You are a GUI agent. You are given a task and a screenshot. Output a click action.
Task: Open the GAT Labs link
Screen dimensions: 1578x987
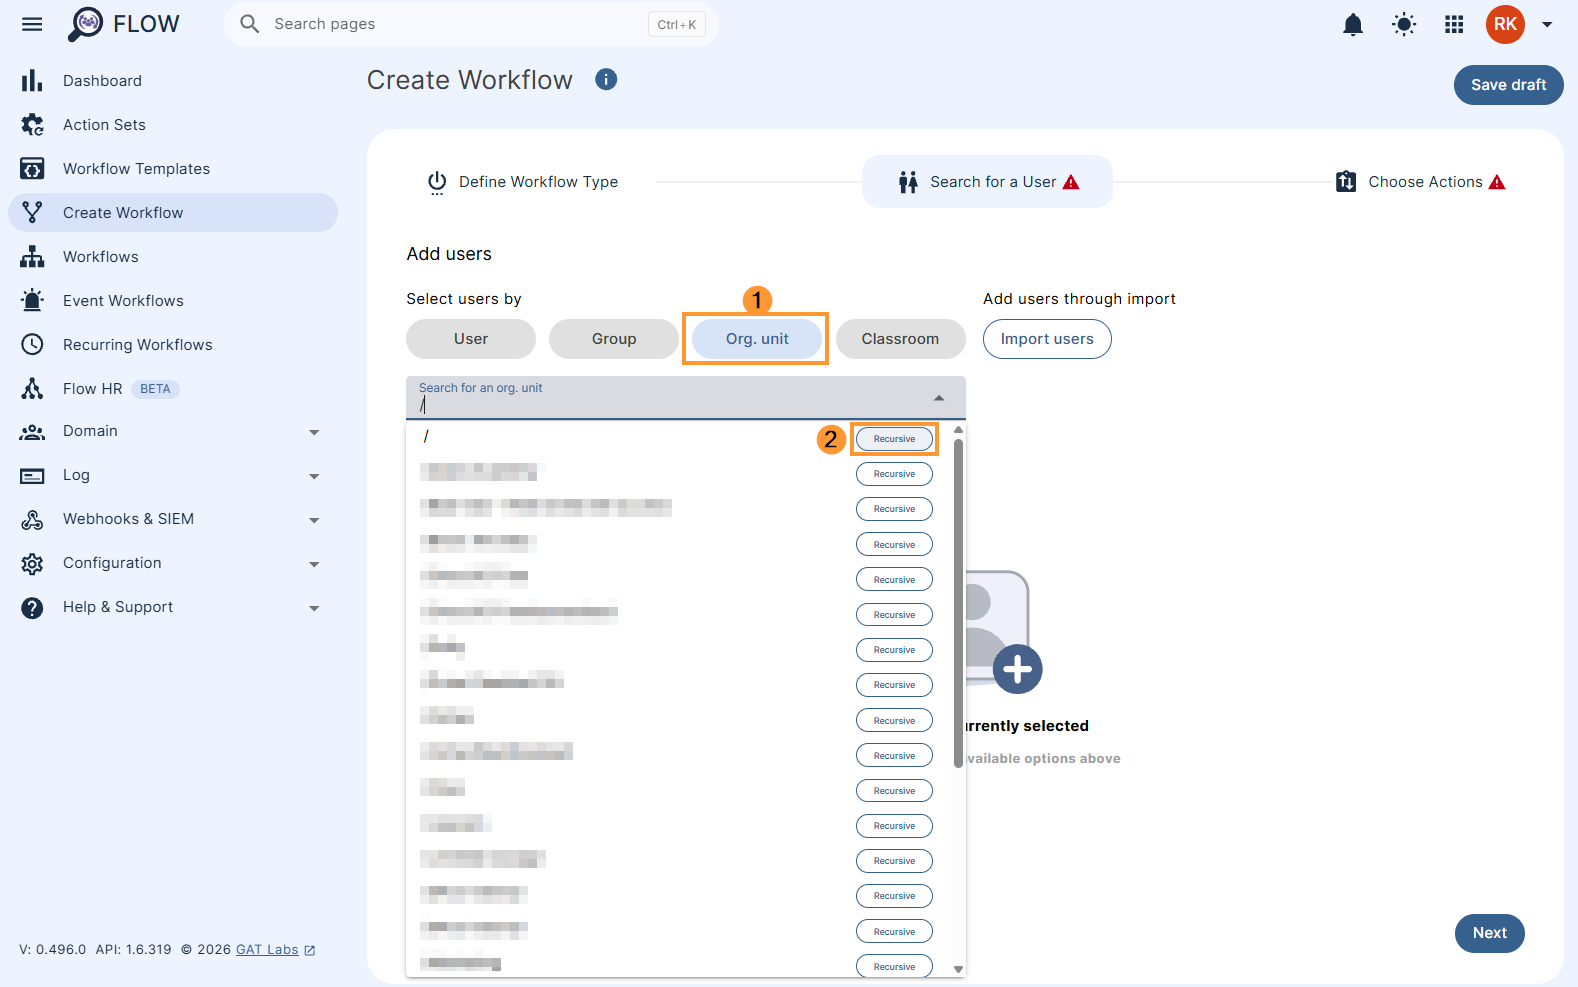tap(267, 950)
